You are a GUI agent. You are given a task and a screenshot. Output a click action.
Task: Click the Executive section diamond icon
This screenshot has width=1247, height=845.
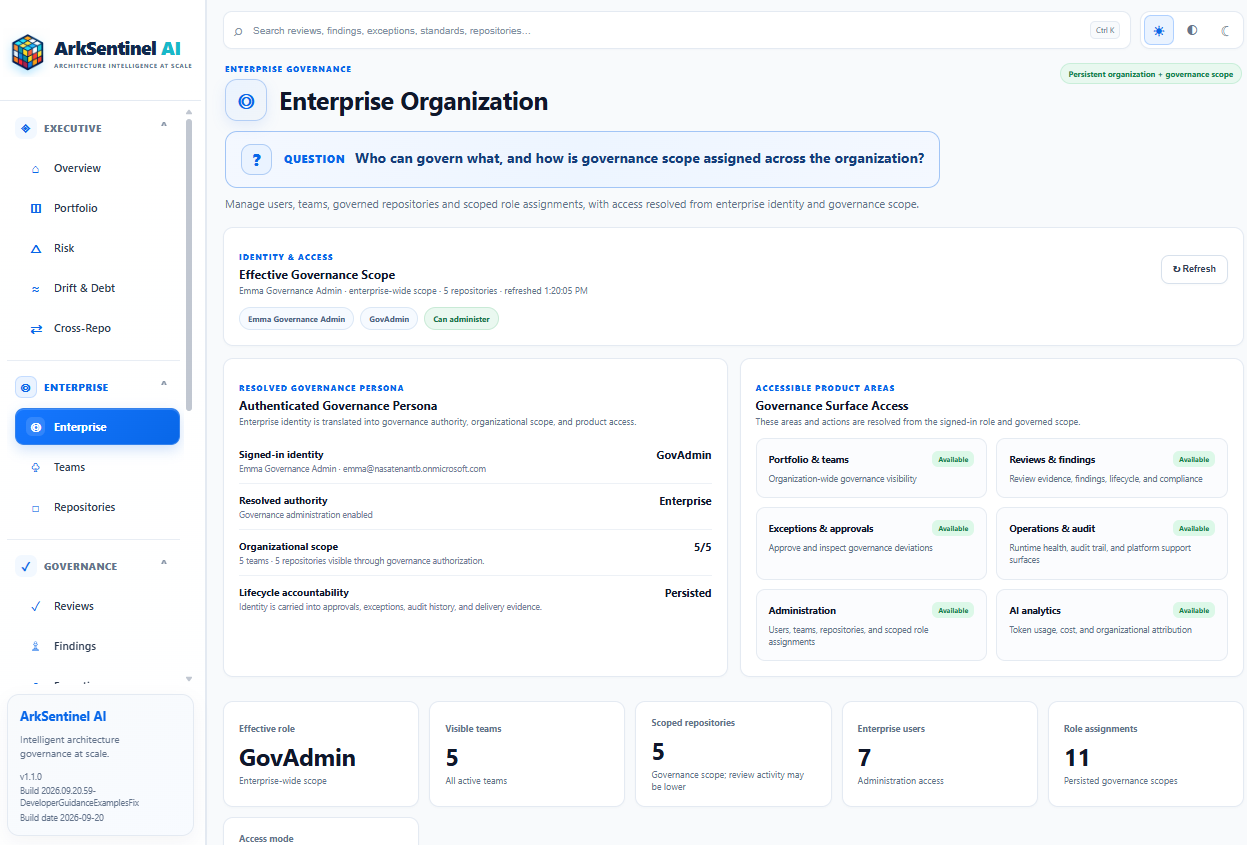[26, 128]
